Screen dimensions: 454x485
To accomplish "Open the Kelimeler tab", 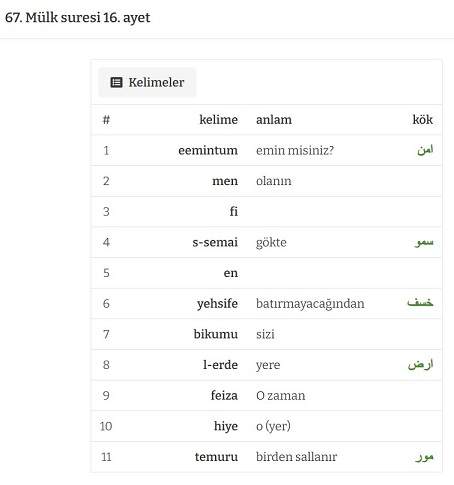I will coord(147,82).
